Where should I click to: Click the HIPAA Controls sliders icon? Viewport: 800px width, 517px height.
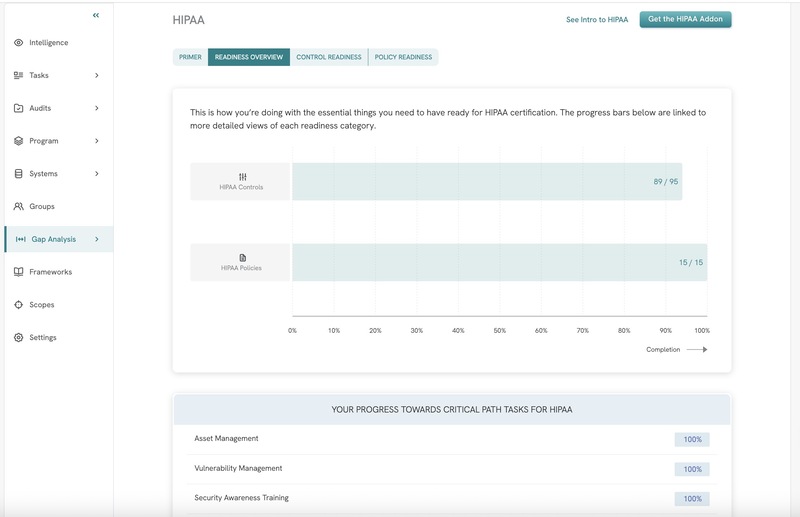point(242,177)
